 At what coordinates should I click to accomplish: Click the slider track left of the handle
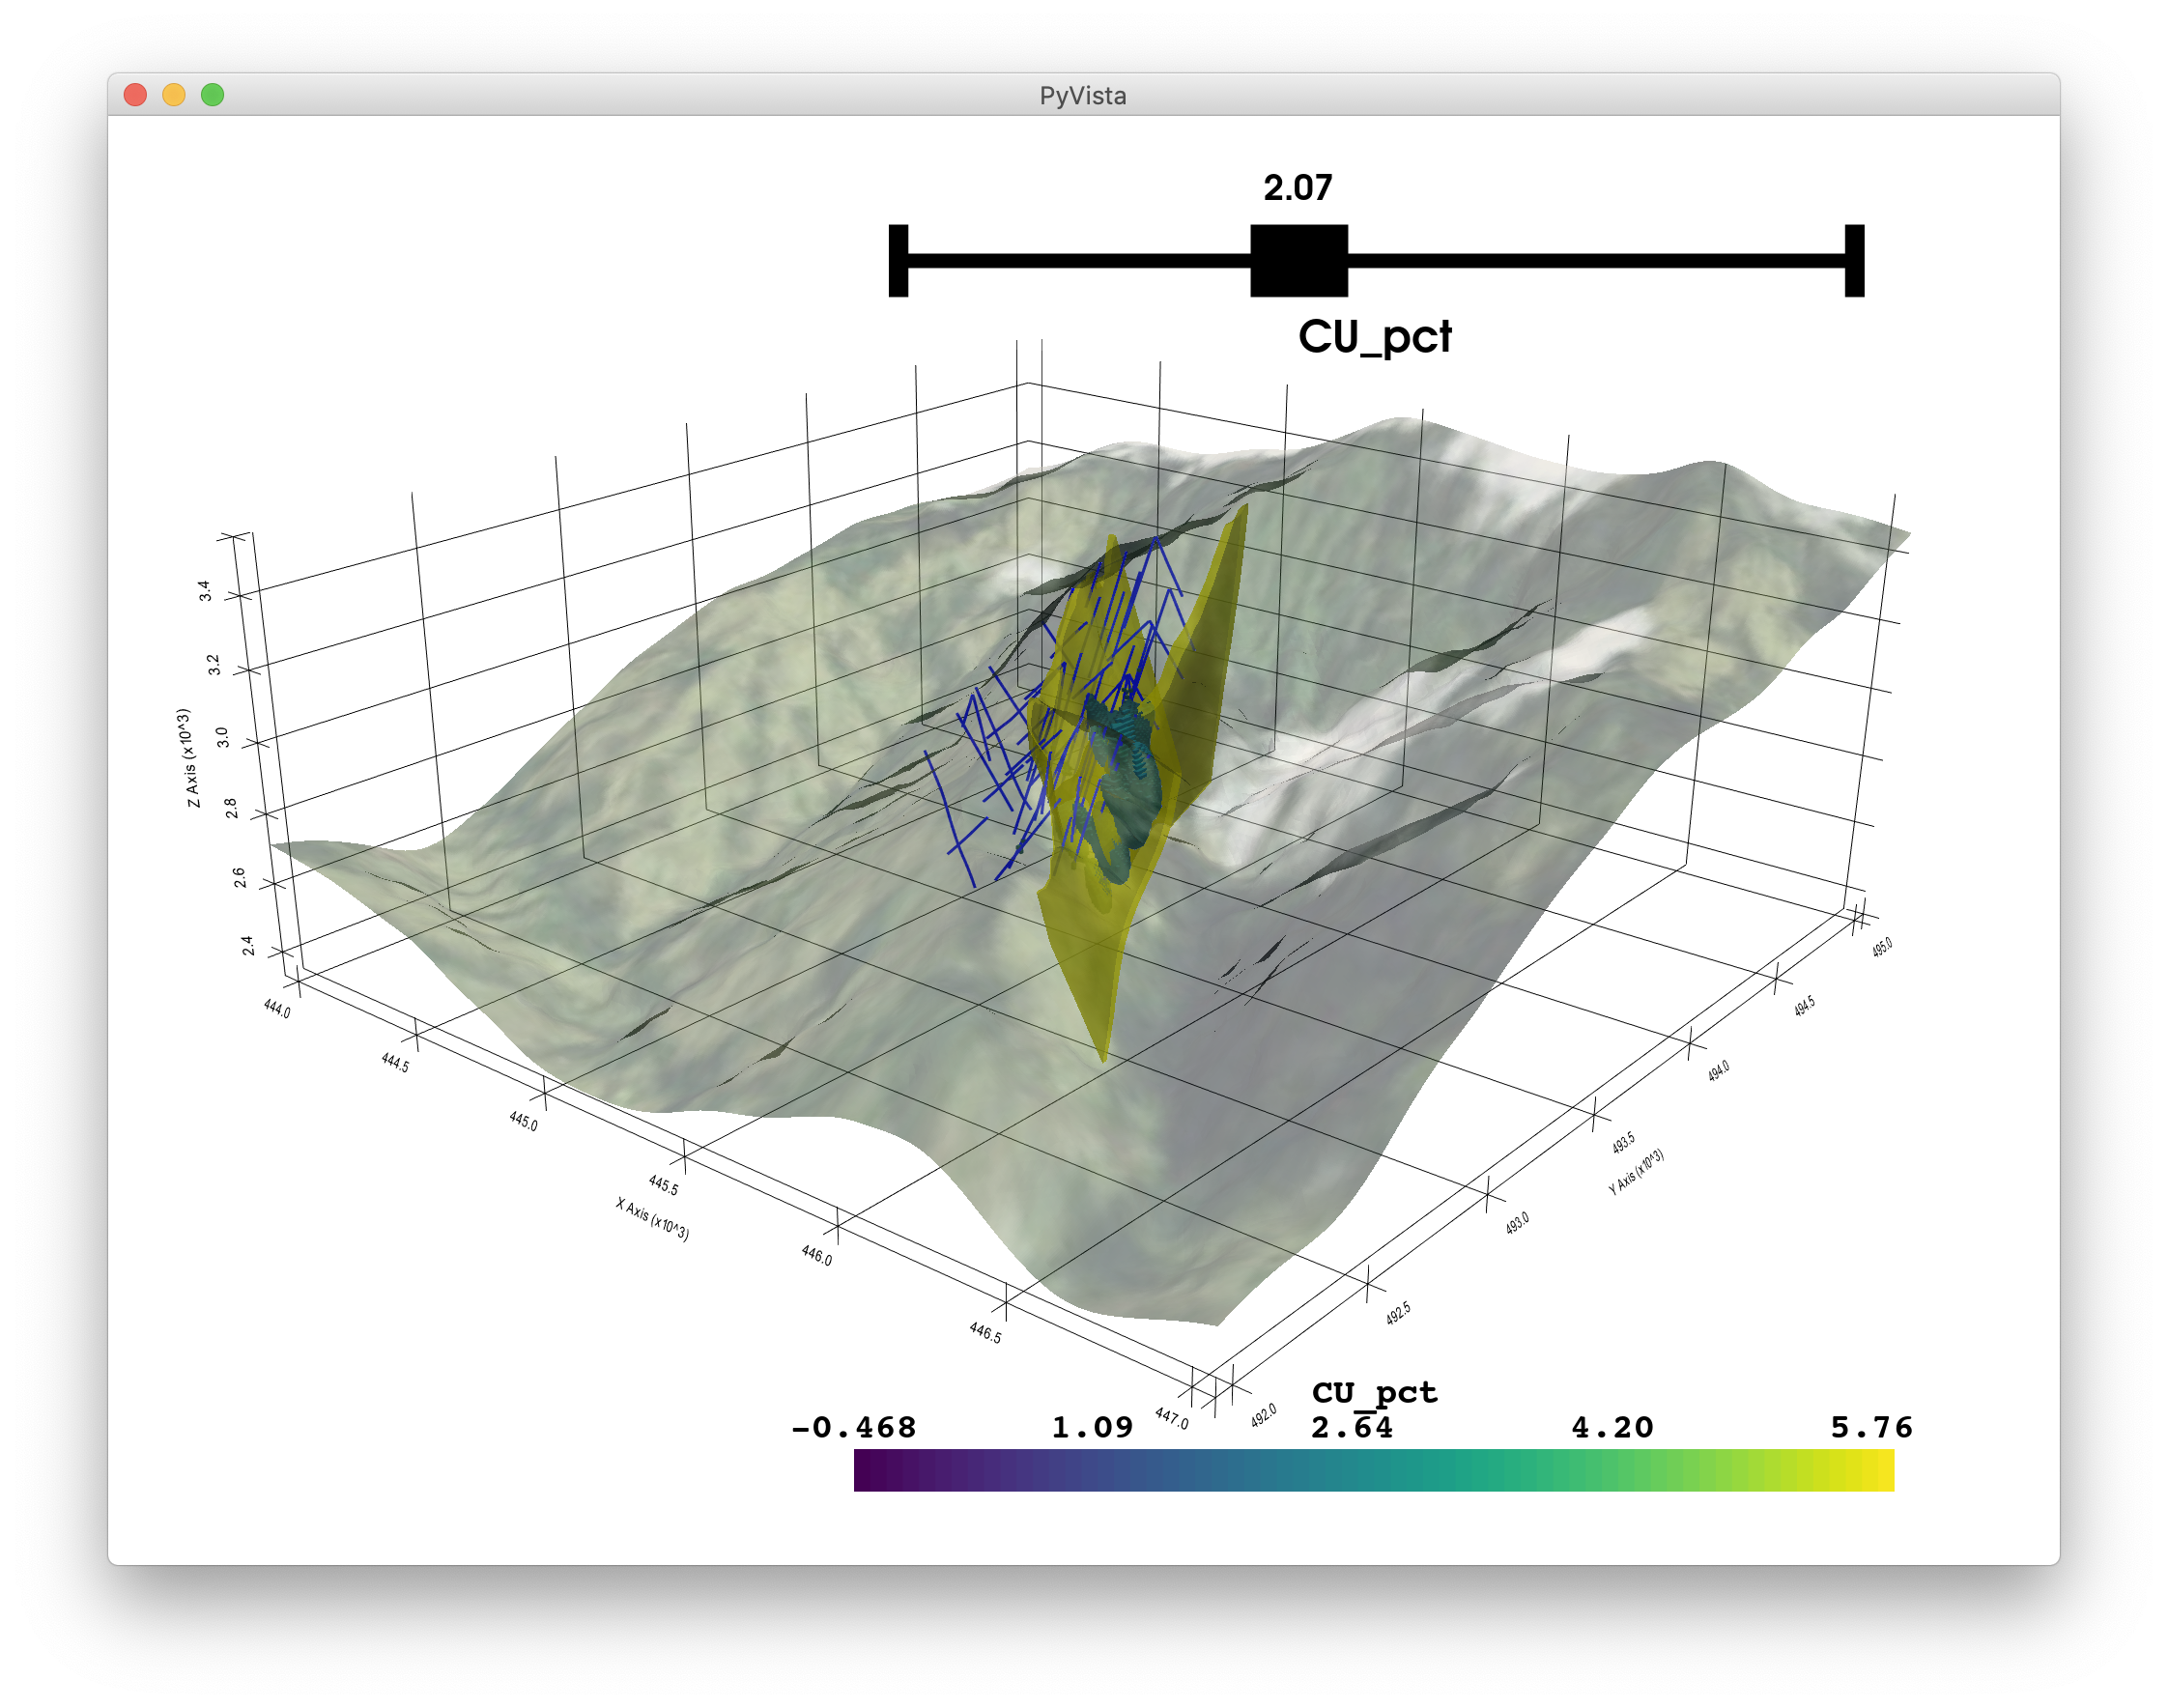click(1079, 261)
